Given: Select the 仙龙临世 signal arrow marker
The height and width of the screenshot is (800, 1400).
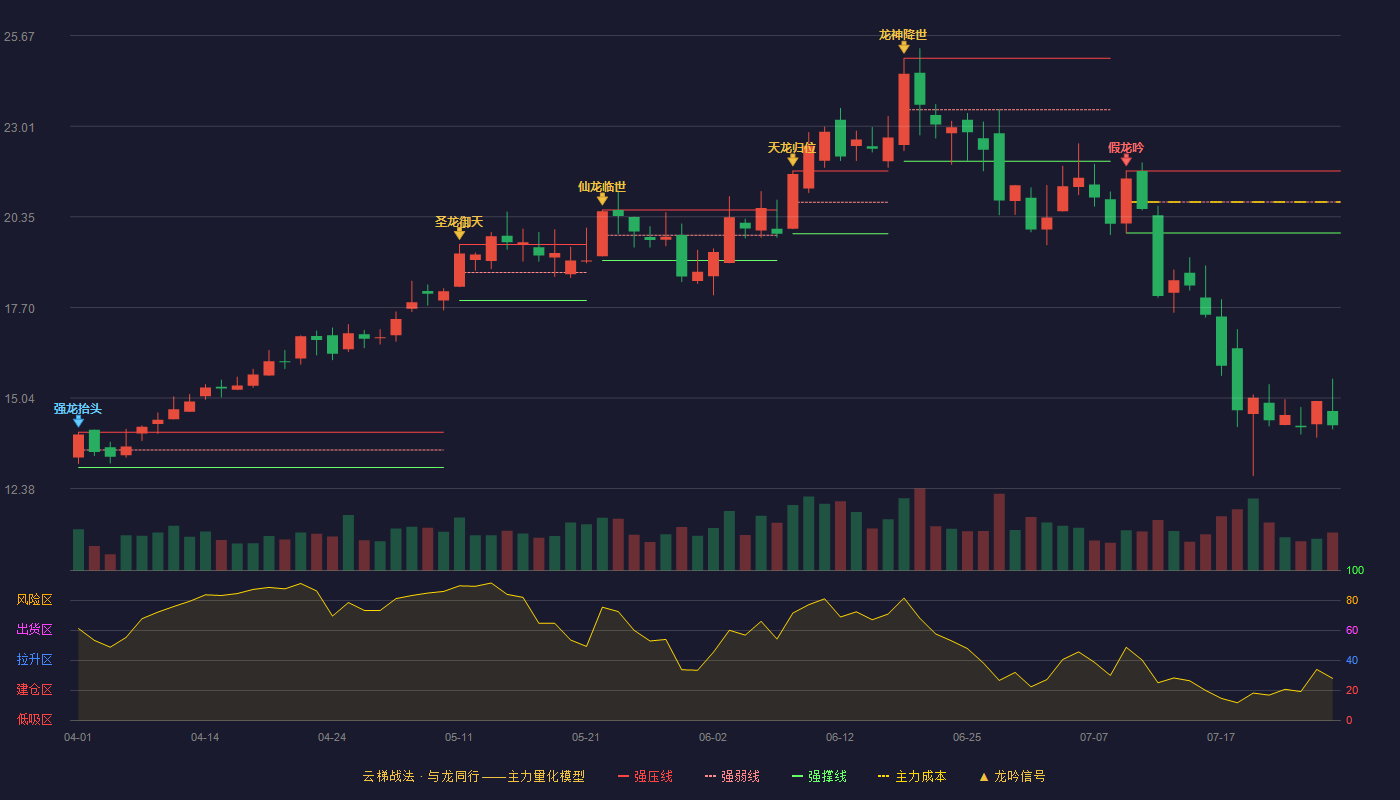Looking at the screenshot, I should tap(602, 200).
